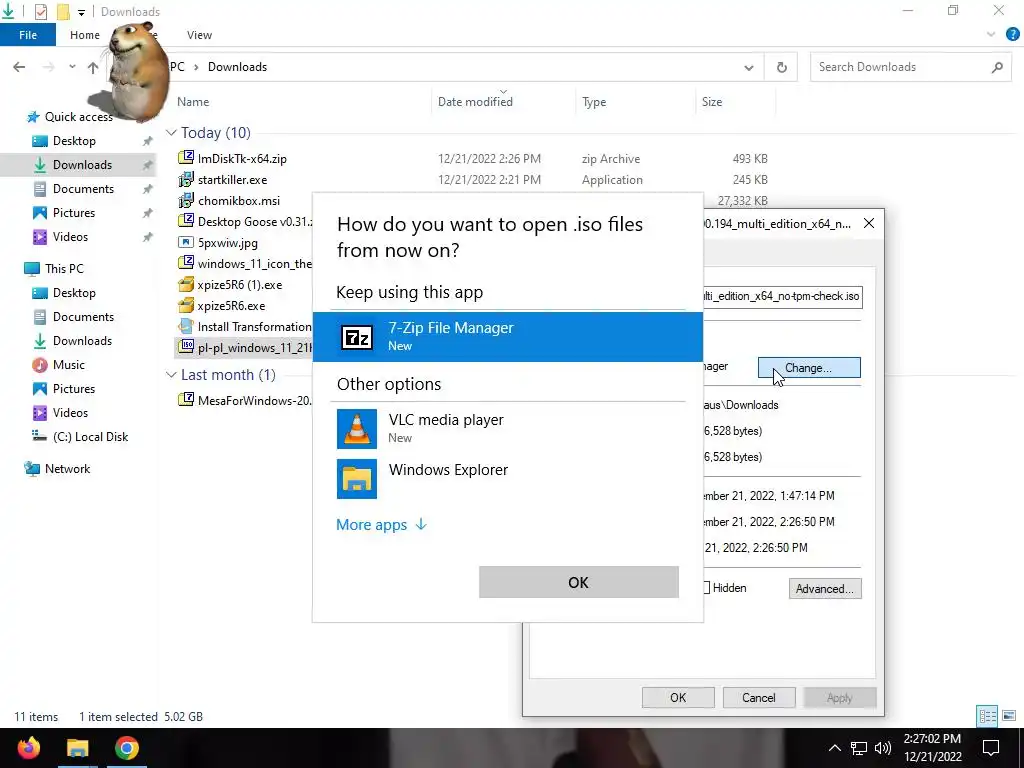
Task: Open Customize Quick Access Toolbar dropdown
Action: (x=81, y=12)
